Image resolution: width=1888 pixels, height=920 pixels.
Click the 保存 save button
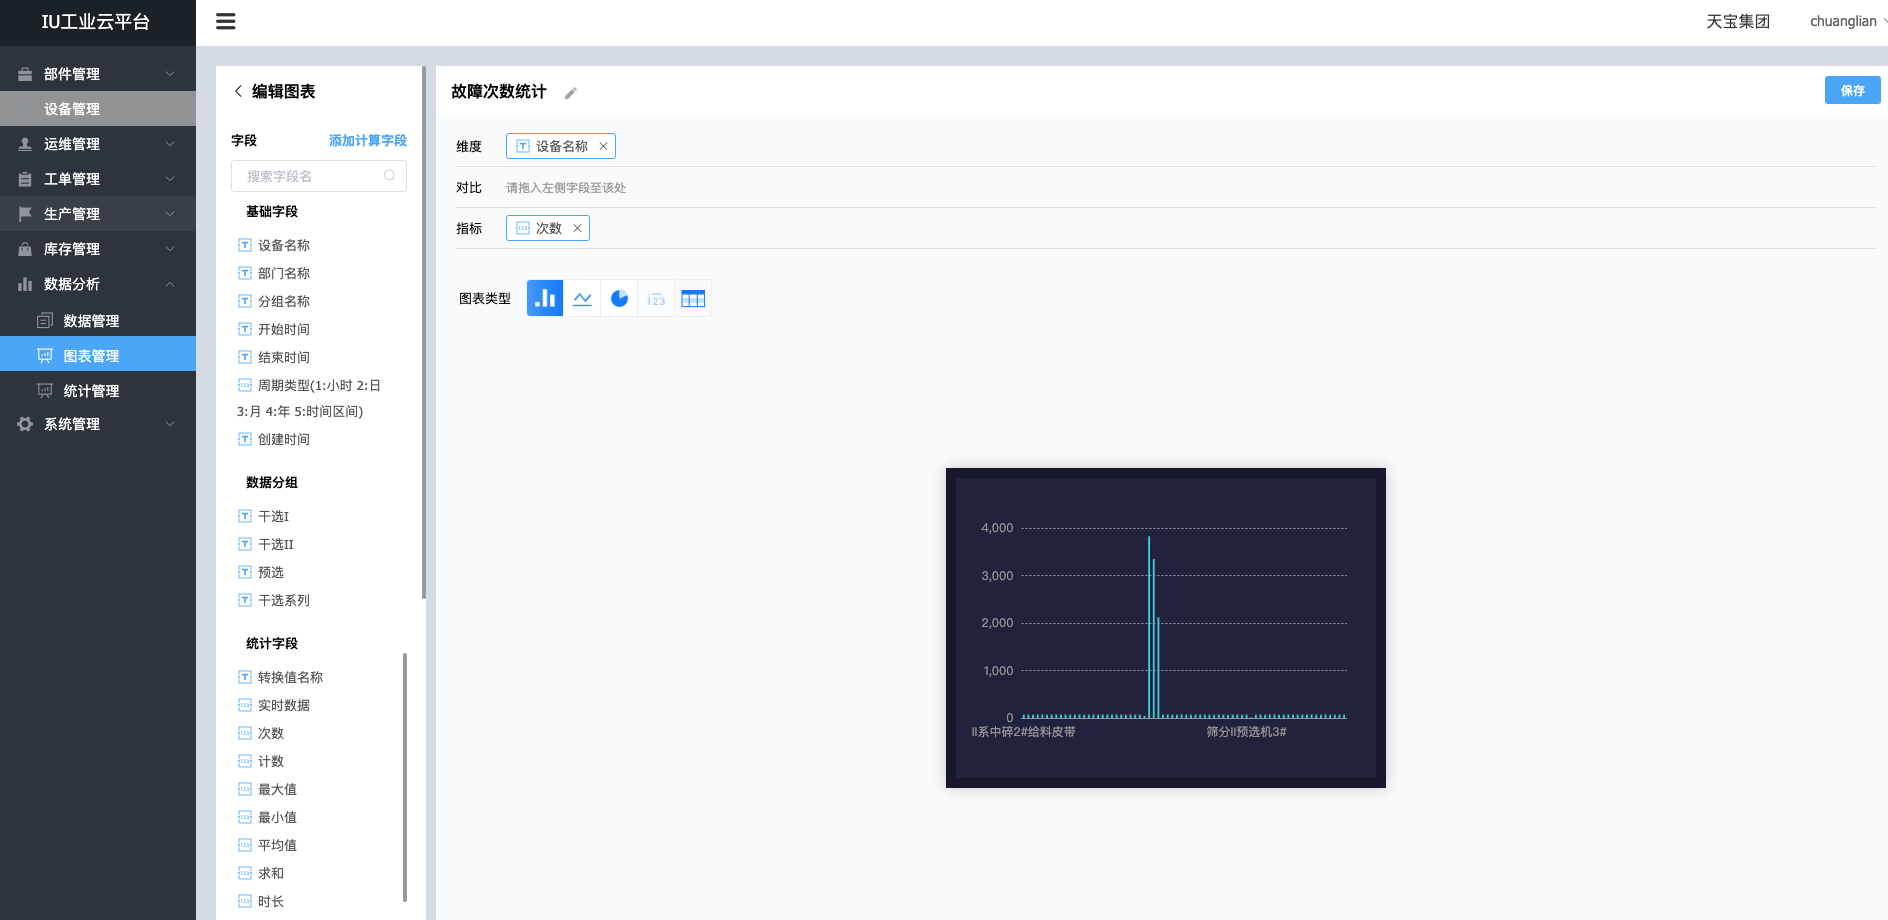[1852, 90]
